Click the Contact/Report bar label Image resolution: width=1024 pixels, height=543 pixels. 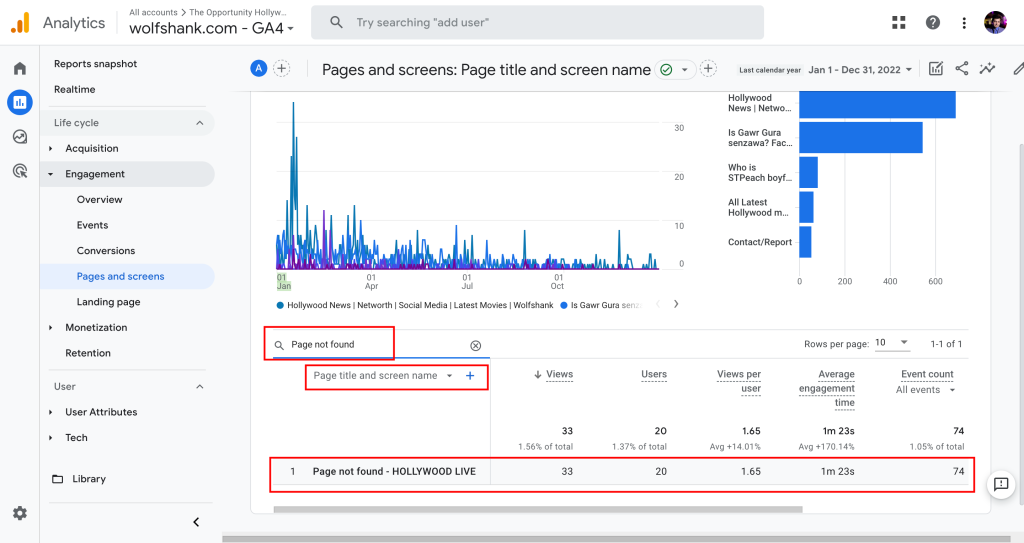[760, 242]
